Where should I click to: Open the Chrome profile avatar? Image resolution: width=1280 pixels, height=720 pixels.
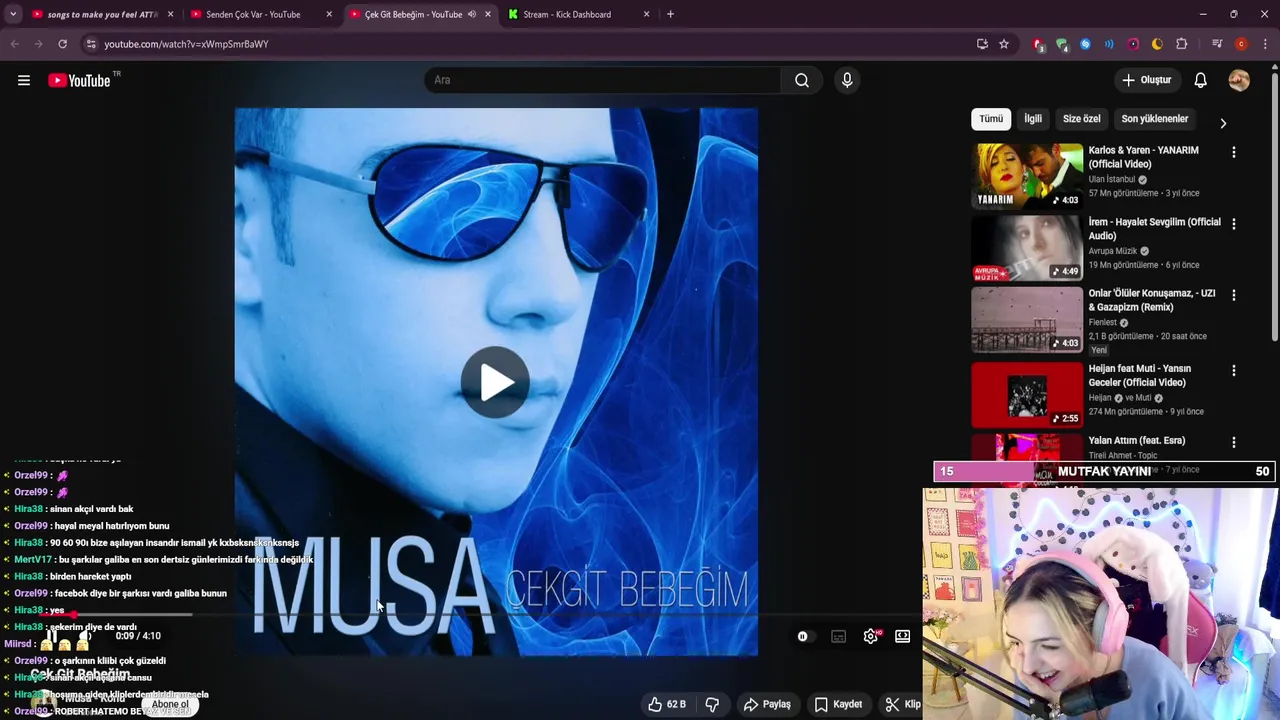click(x=1241, y=44)
